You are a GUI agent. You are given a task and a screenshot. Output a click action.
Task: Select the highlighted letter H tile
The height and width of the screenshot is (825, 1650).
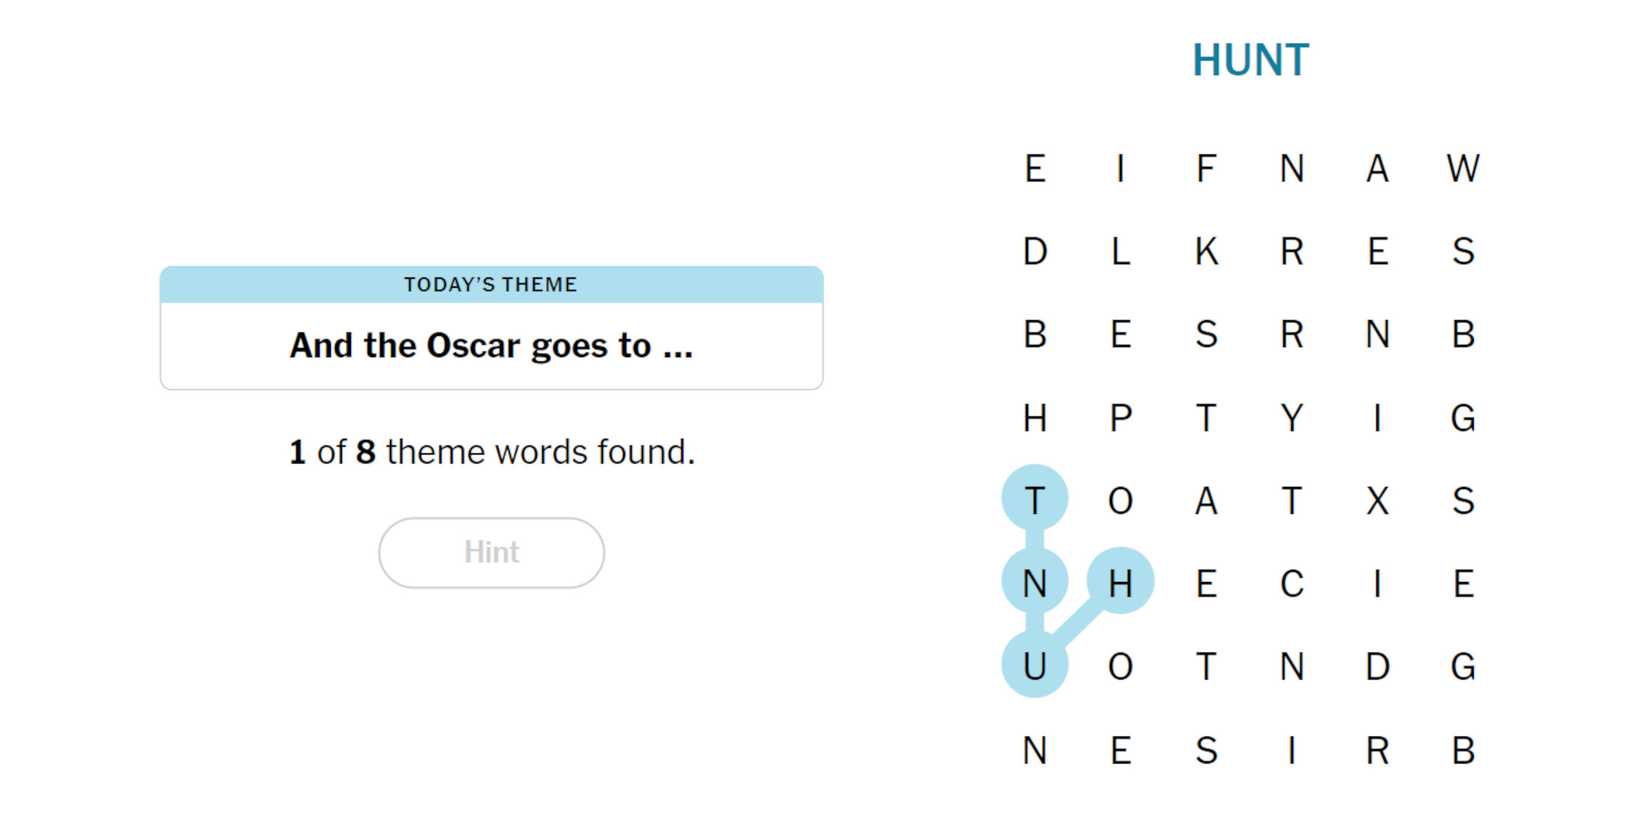point(1120,582)
